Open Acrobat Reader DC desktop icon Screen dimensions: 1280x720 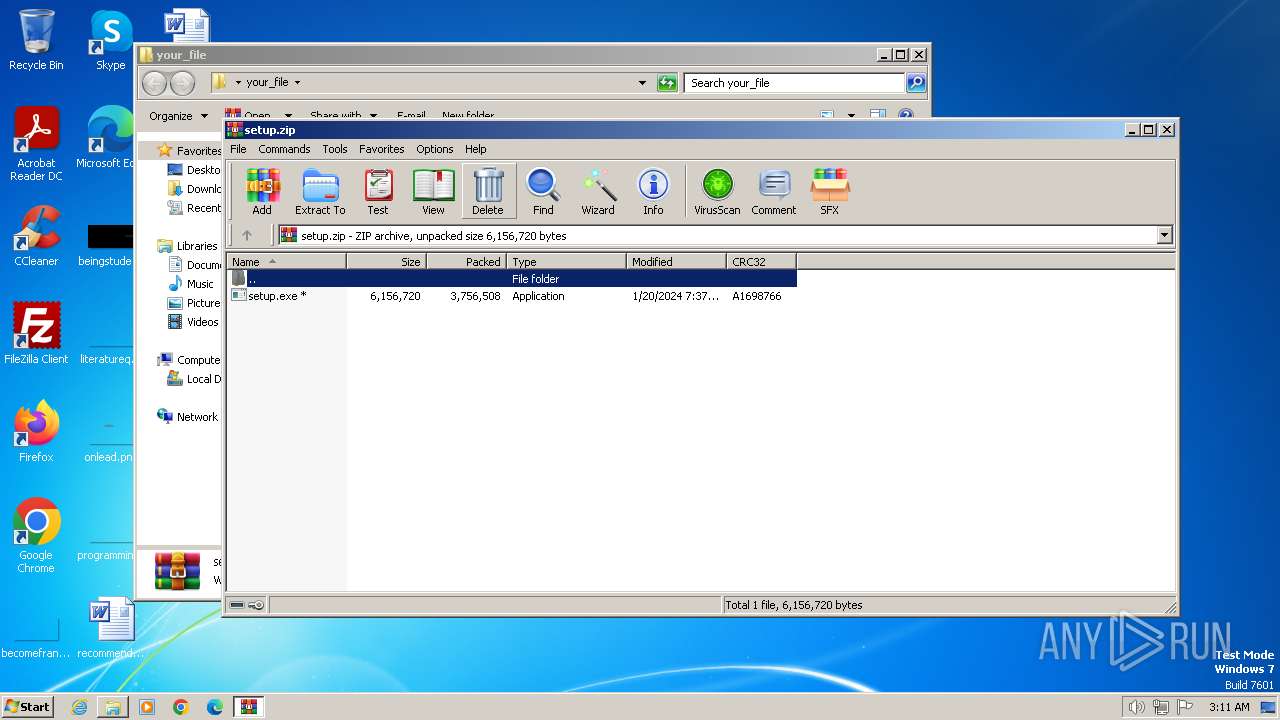pyautogui.click(x=36, y=145)
